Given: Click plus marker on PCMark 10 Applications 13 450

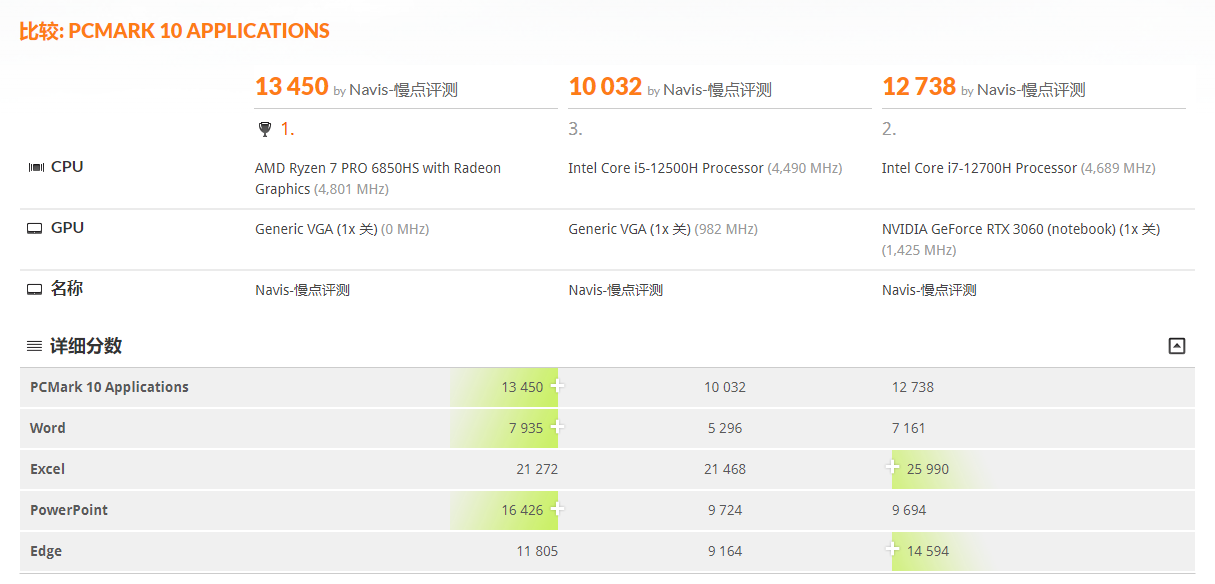Looking at the screenshot, I should coord(557,386).
